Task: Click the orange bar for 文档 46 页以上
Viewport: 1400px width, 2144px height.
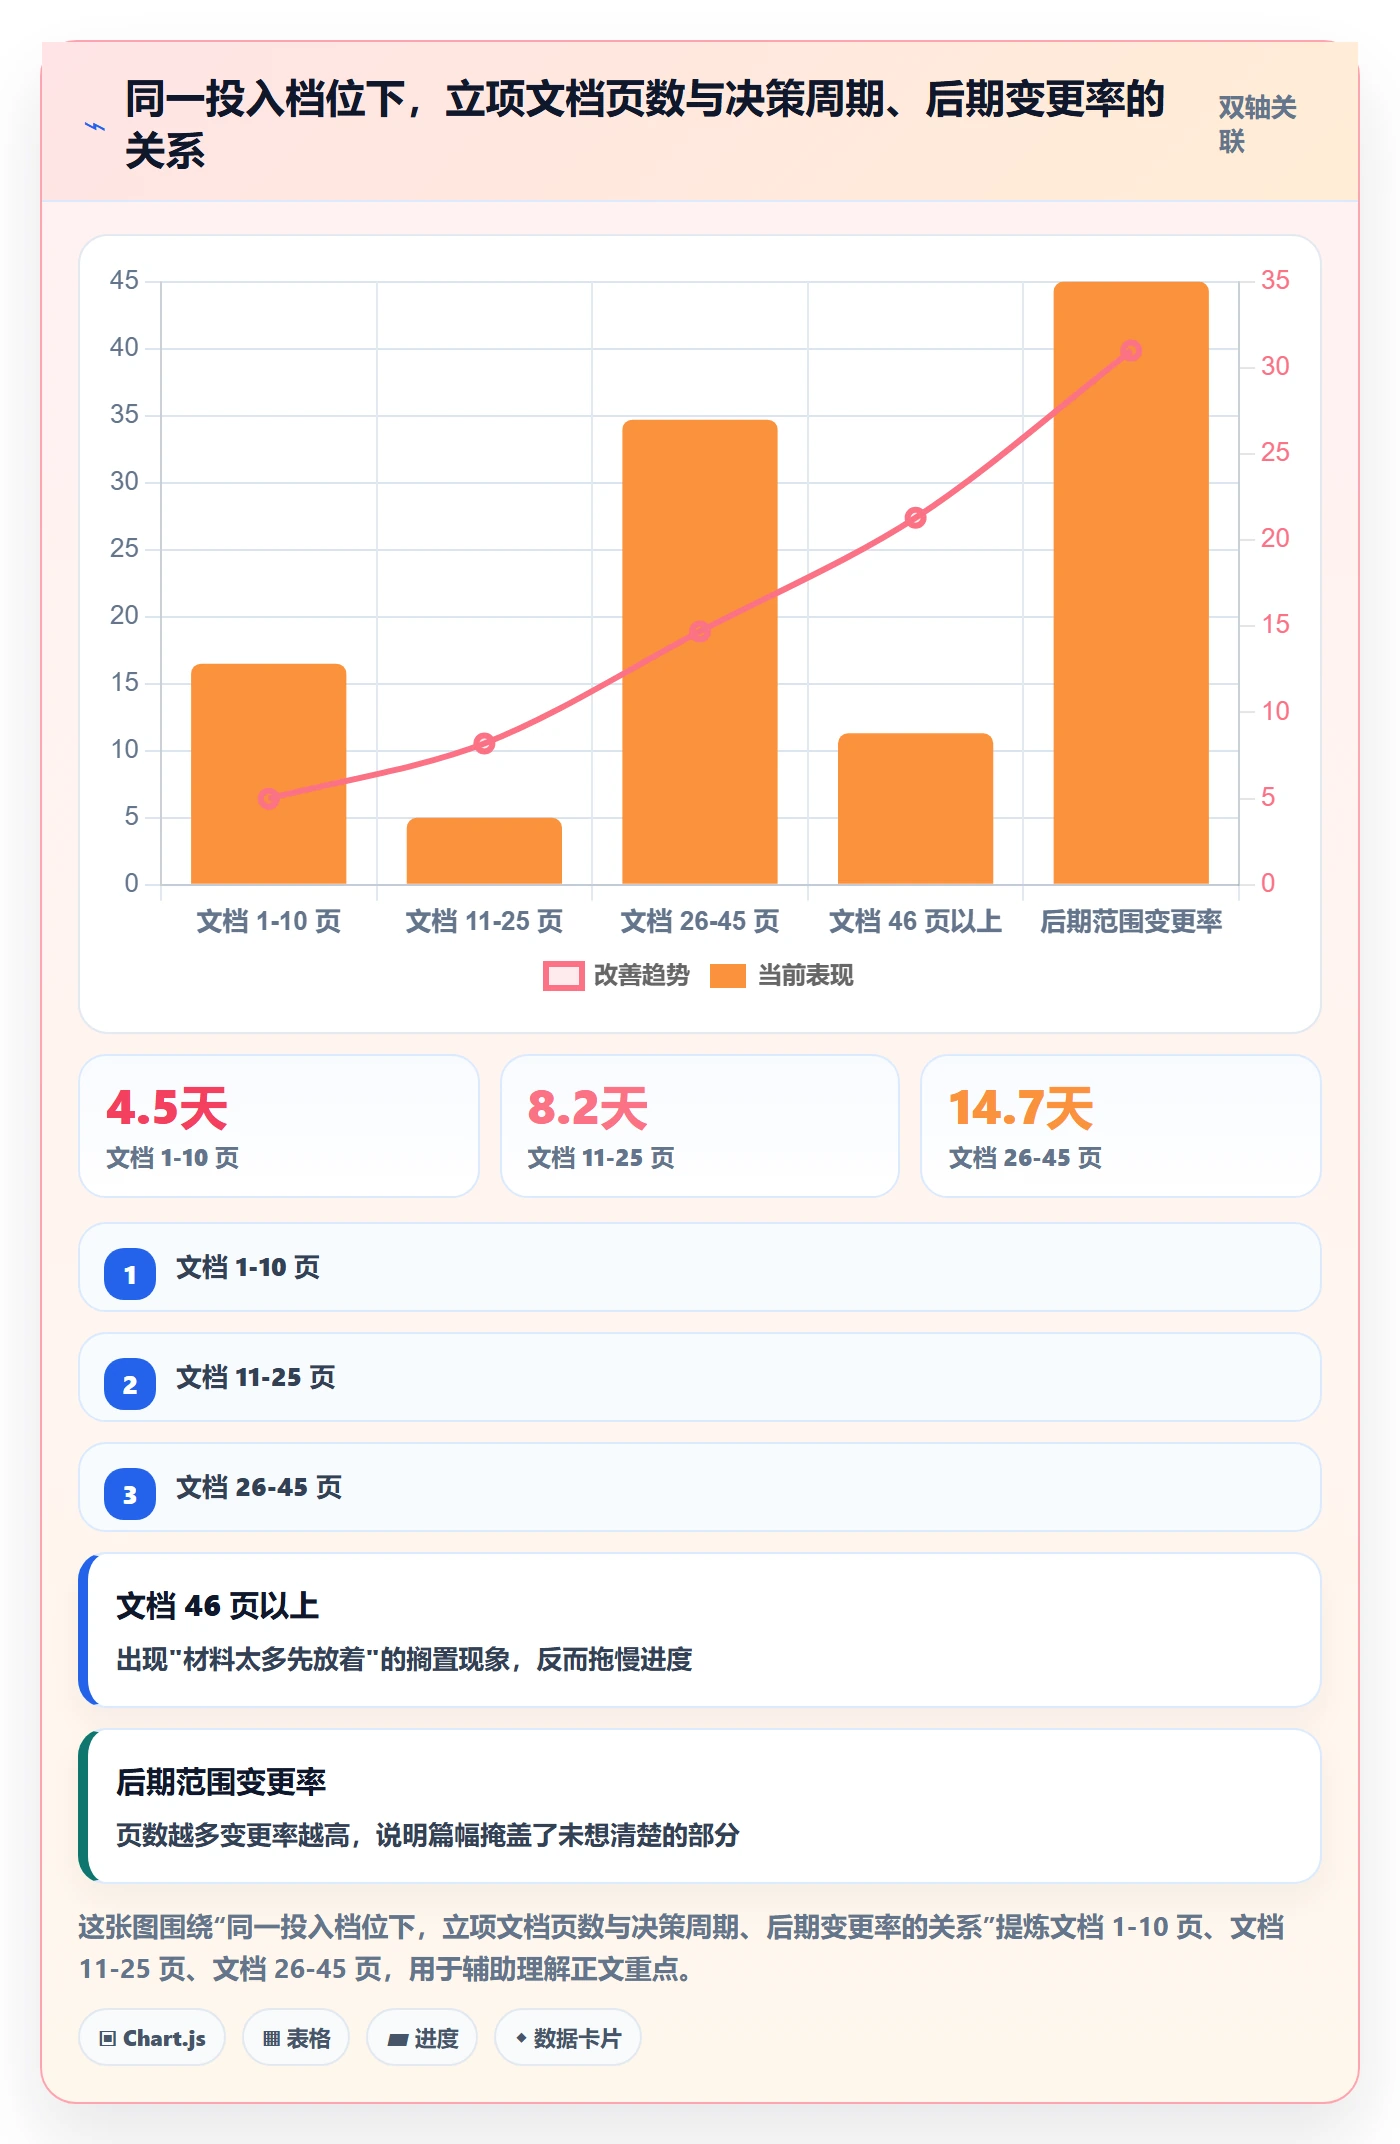Action: (915, 809)
